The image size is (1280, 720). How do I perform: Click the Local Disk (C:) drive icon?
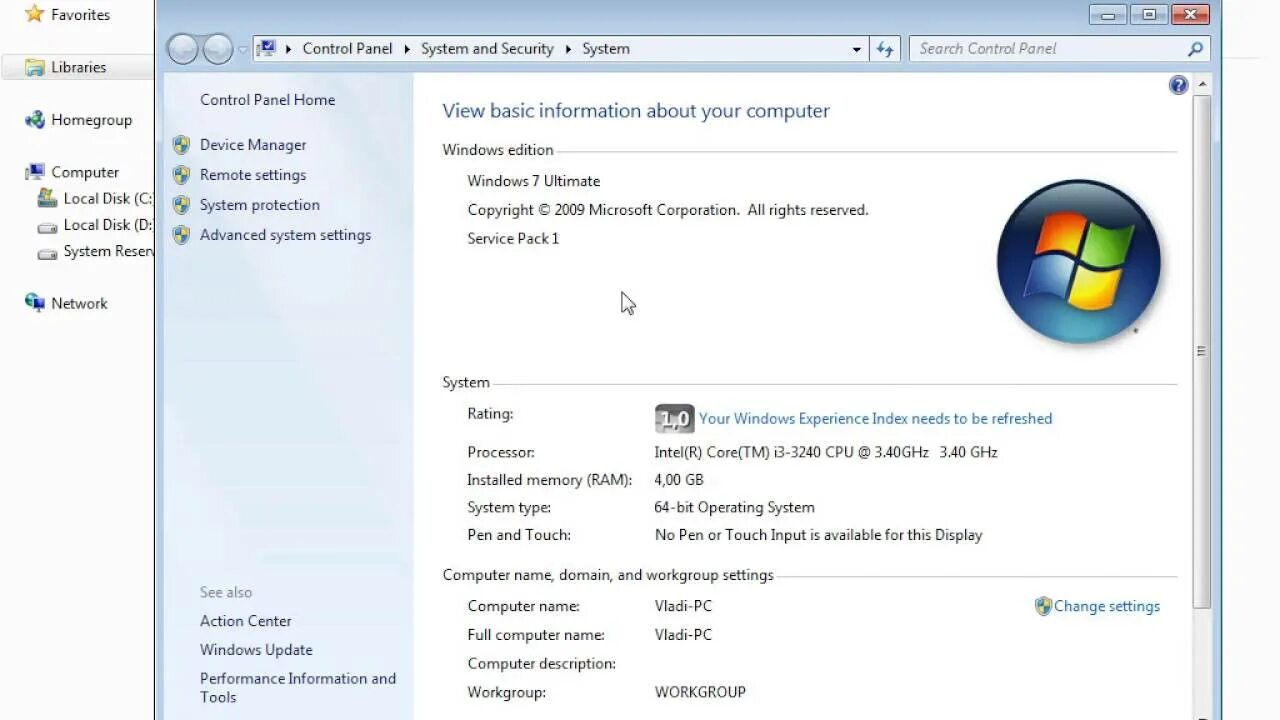[x=47, y=199]
